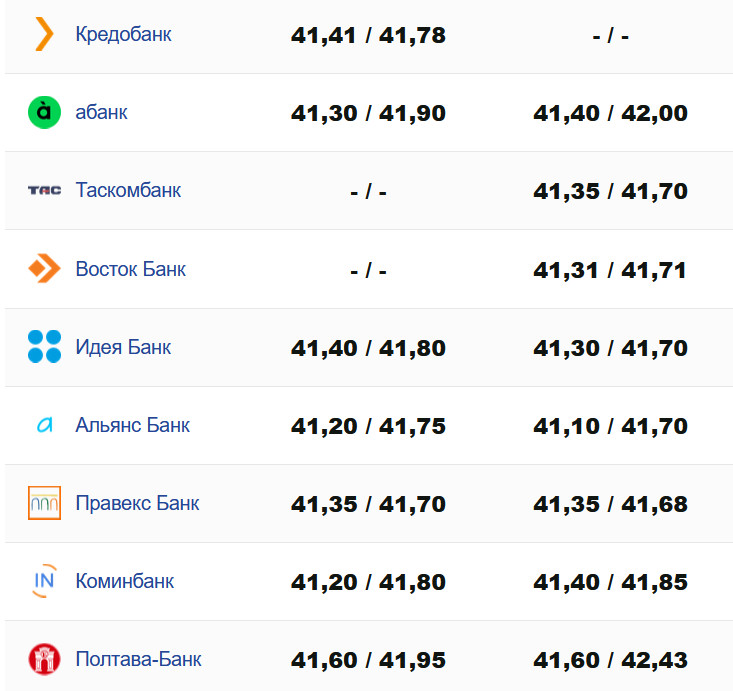Open the абанк bank link

click(101, 112)
